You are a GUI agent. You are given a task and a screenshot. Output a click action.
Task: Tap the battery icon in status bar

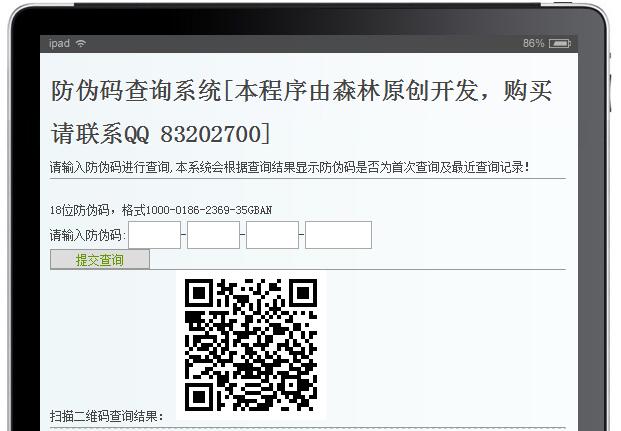(x=560, y=43)
